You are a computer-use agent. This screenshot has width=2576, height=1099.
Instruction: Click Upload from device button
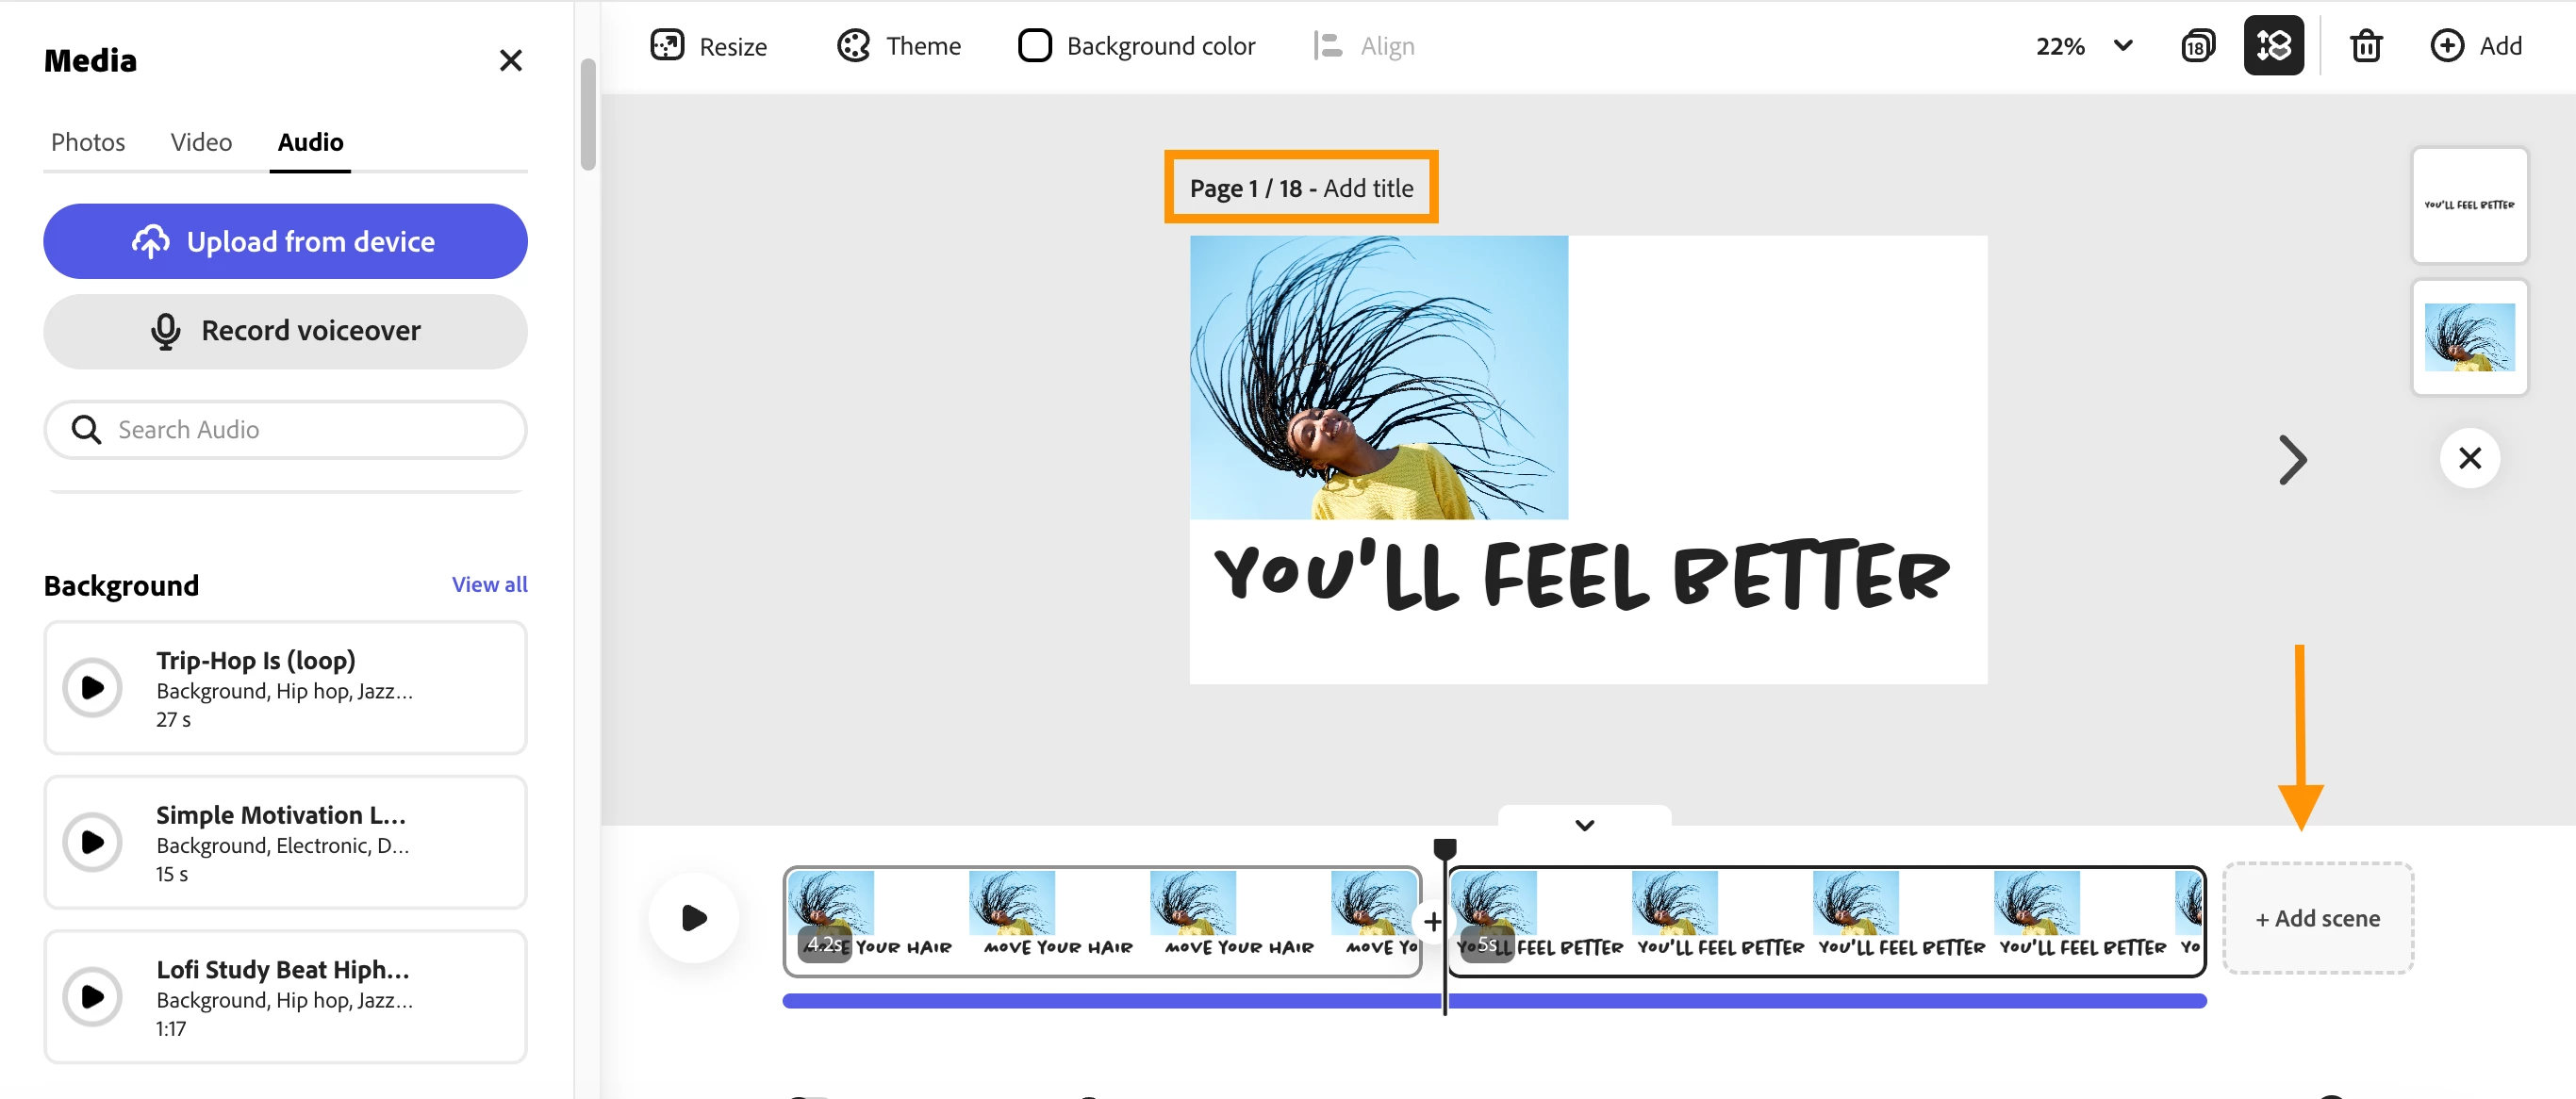coord(285,241)
